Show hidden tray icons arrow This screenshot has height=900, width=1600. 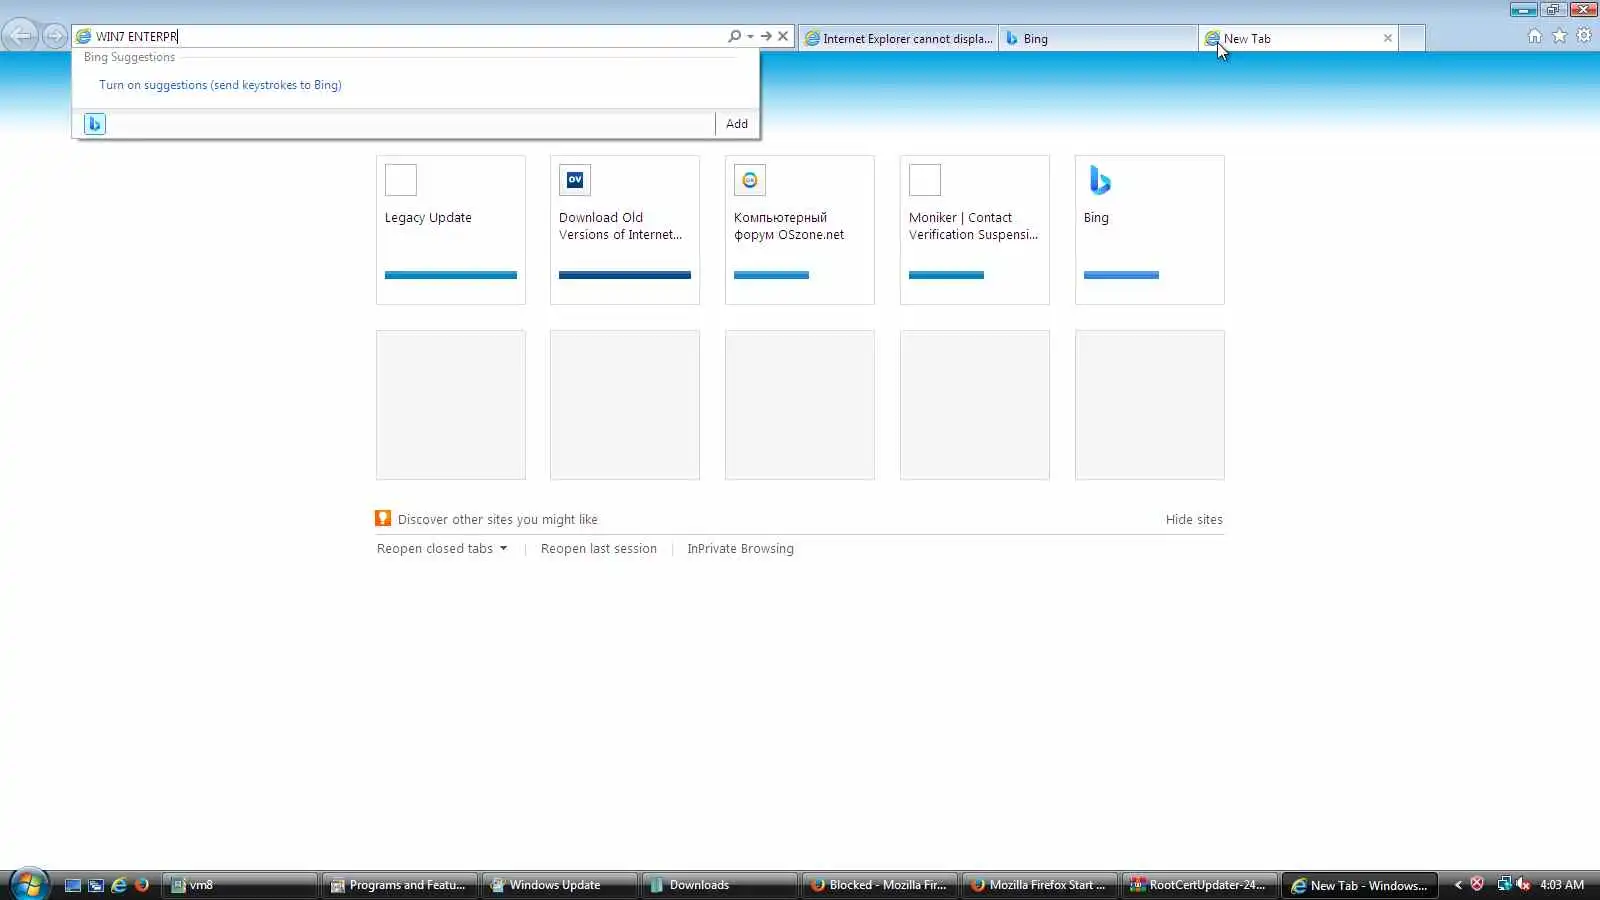pyautogui.click(x=1458, y=885)
